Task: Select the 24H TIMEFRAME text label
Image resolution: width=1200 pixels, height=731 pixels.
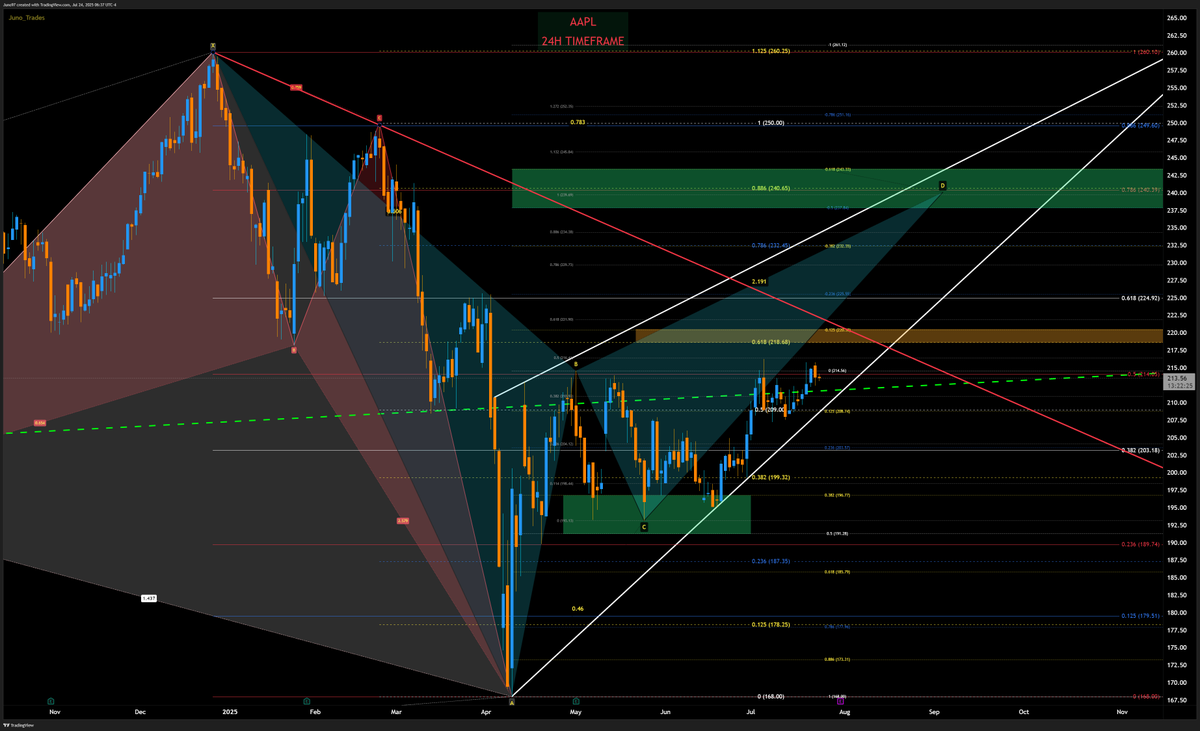Action: tap(582, 42)
